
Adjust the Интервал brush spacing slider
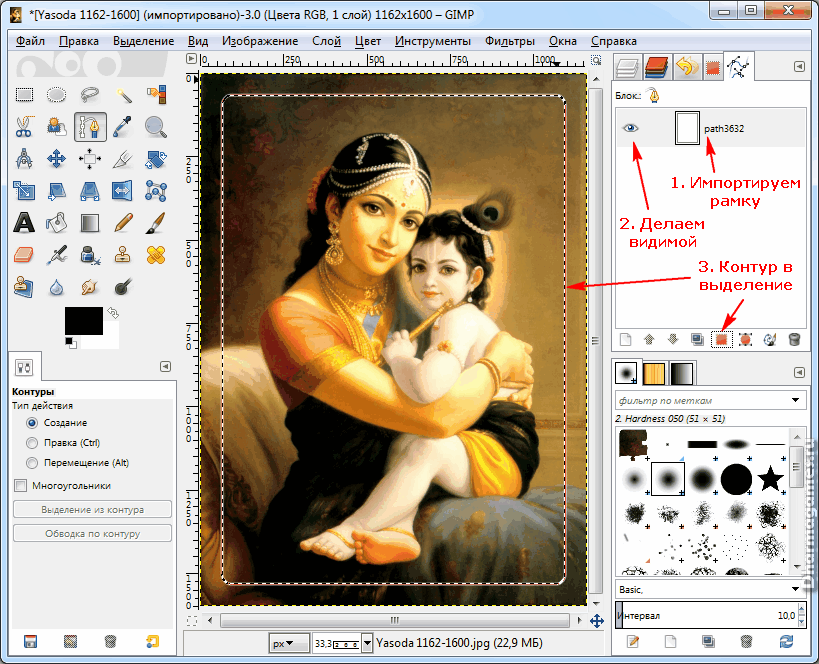[x=711, y=615]
